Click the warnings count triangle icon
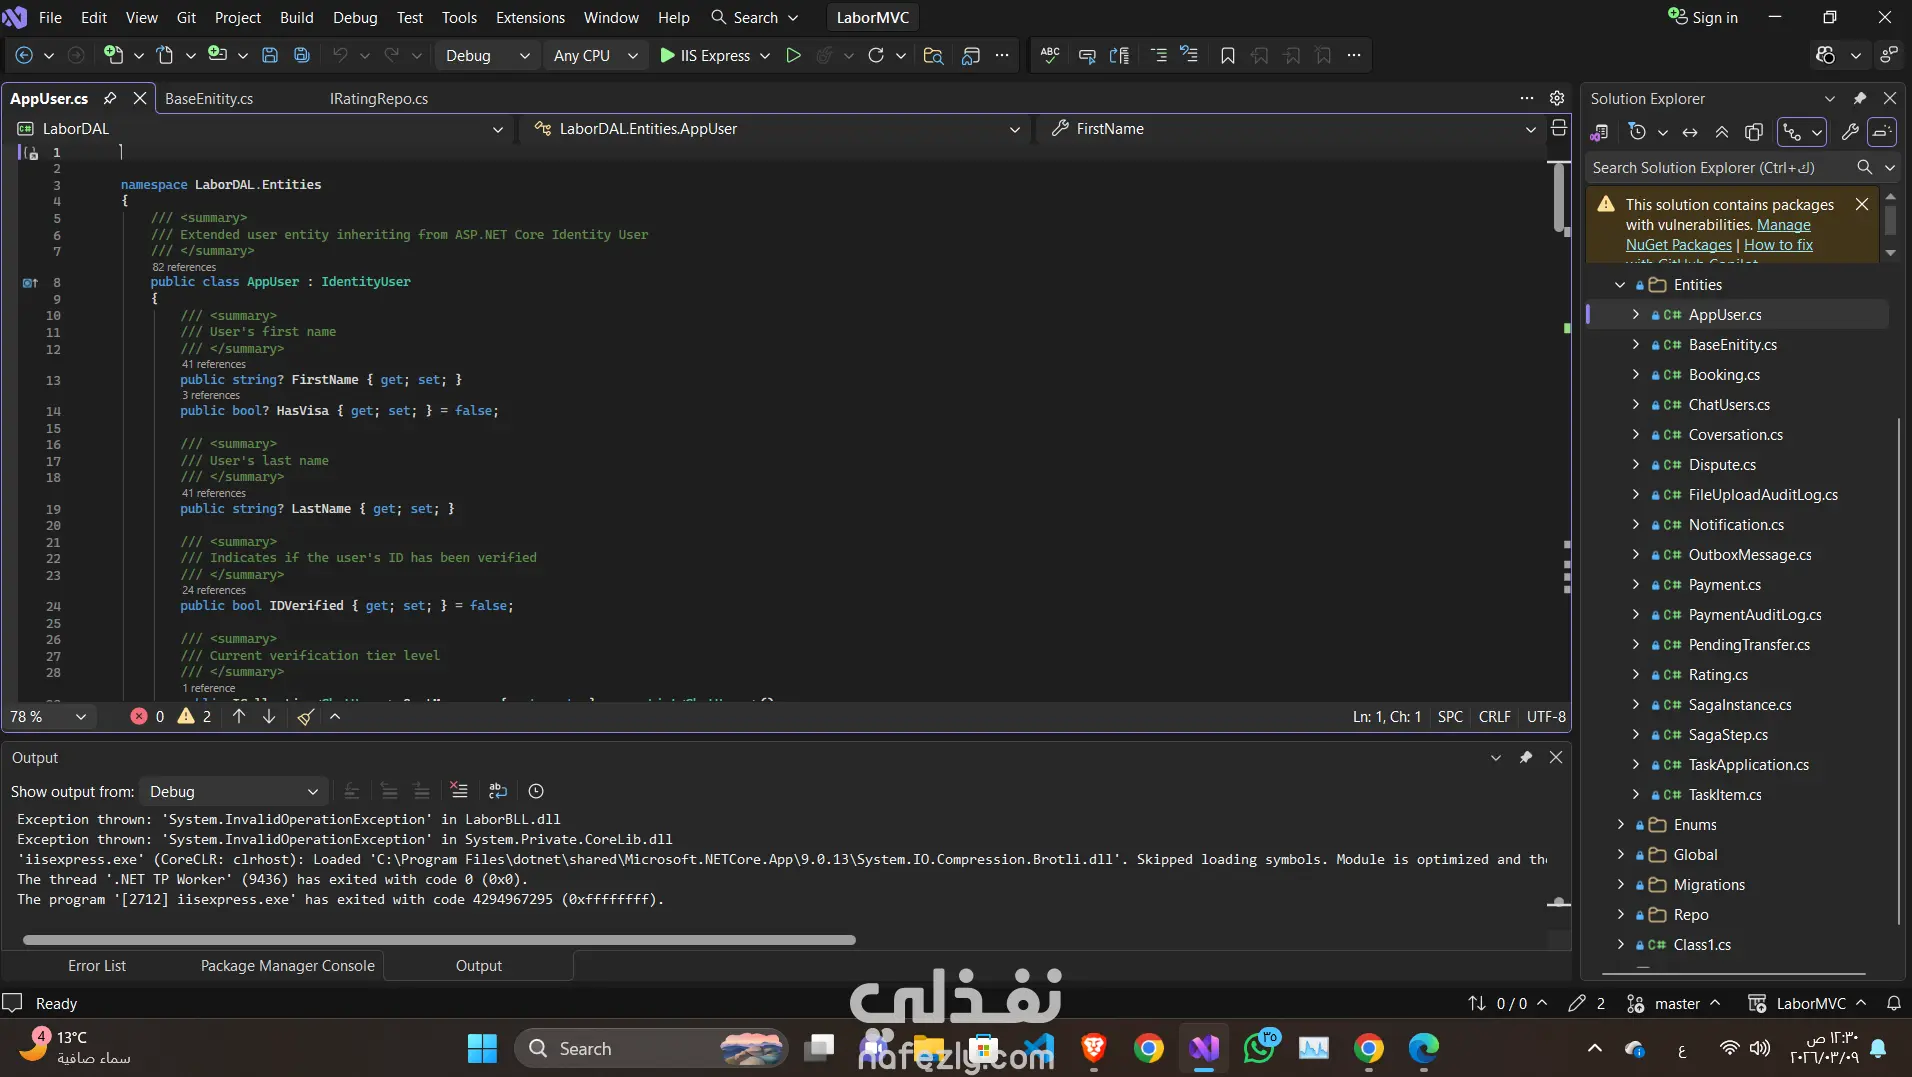The image size is (1912, 1077). pos(186,717)
